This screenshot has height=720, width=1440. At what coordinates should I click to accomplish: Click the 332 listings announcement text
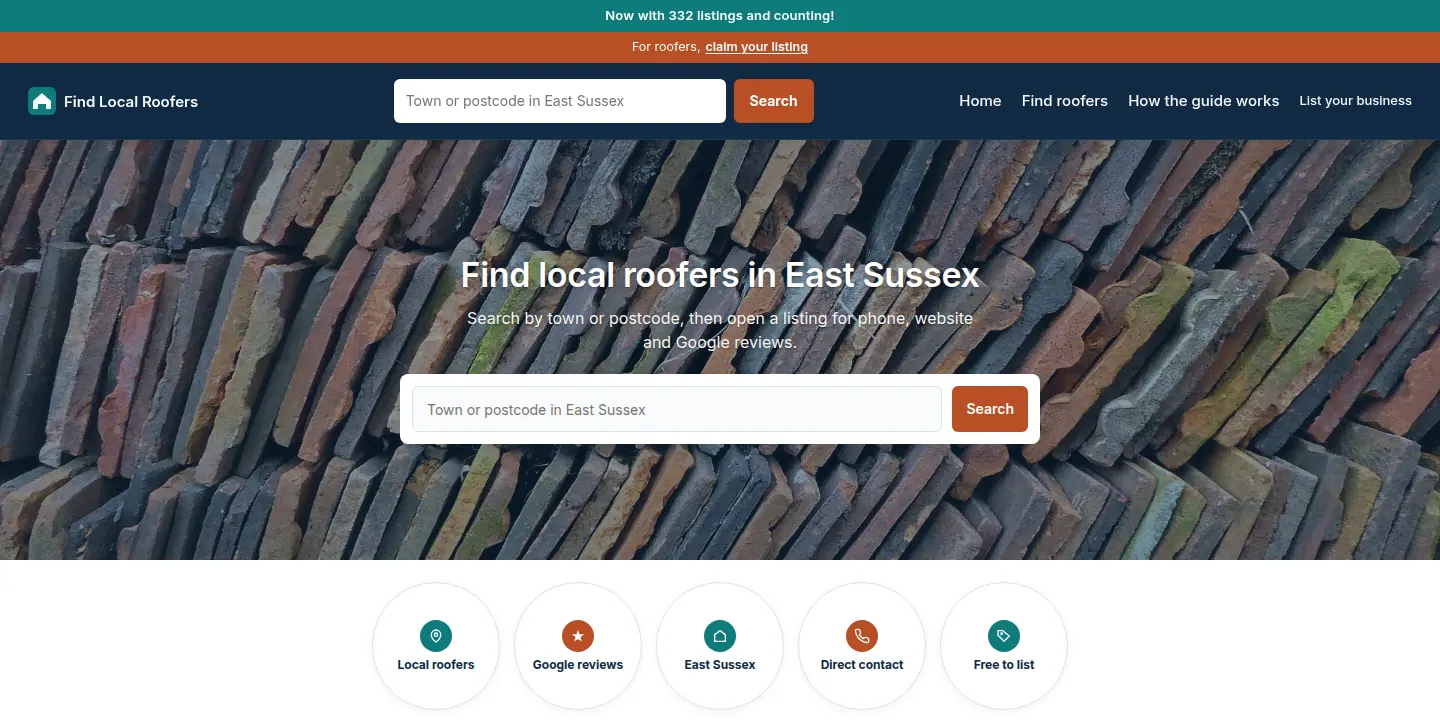point(720,16)
